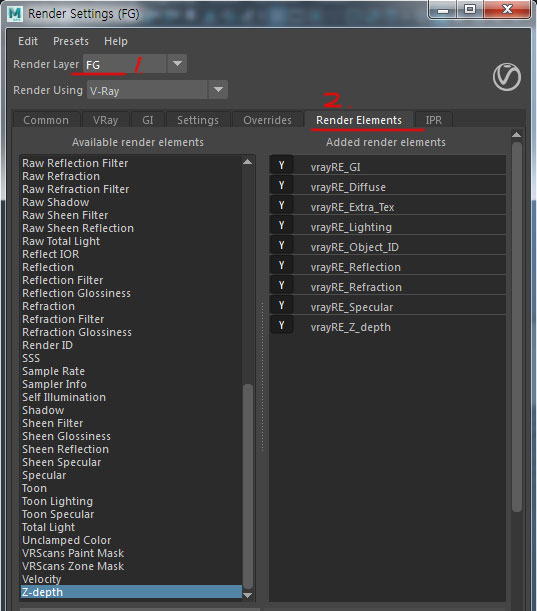Toggle the Y enable button for vrayRE_Z_depth
The width and height of the screenshot is (537, 611).
click(281, 325)
